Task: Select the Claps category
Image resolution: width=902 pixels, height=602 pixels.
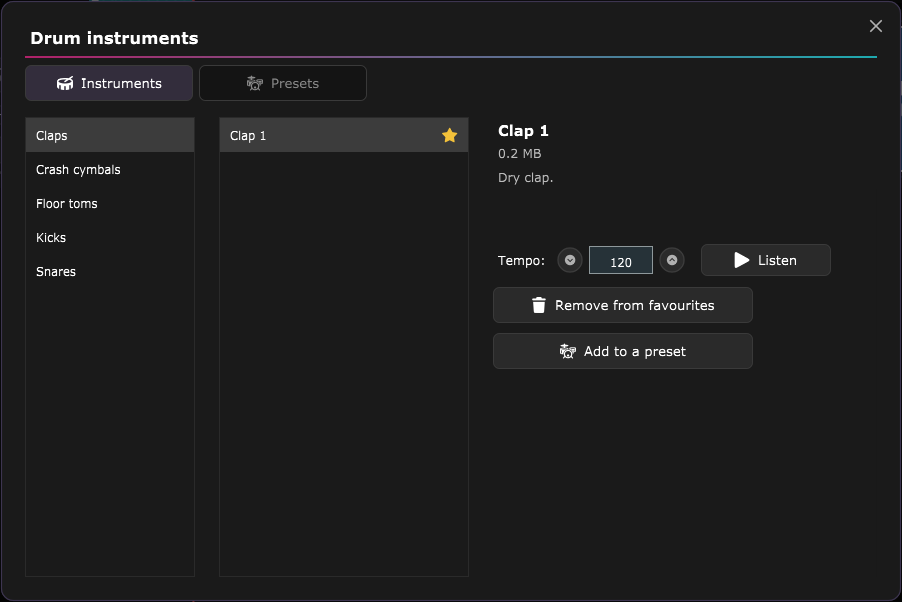Action: click(x=110, y=135)
